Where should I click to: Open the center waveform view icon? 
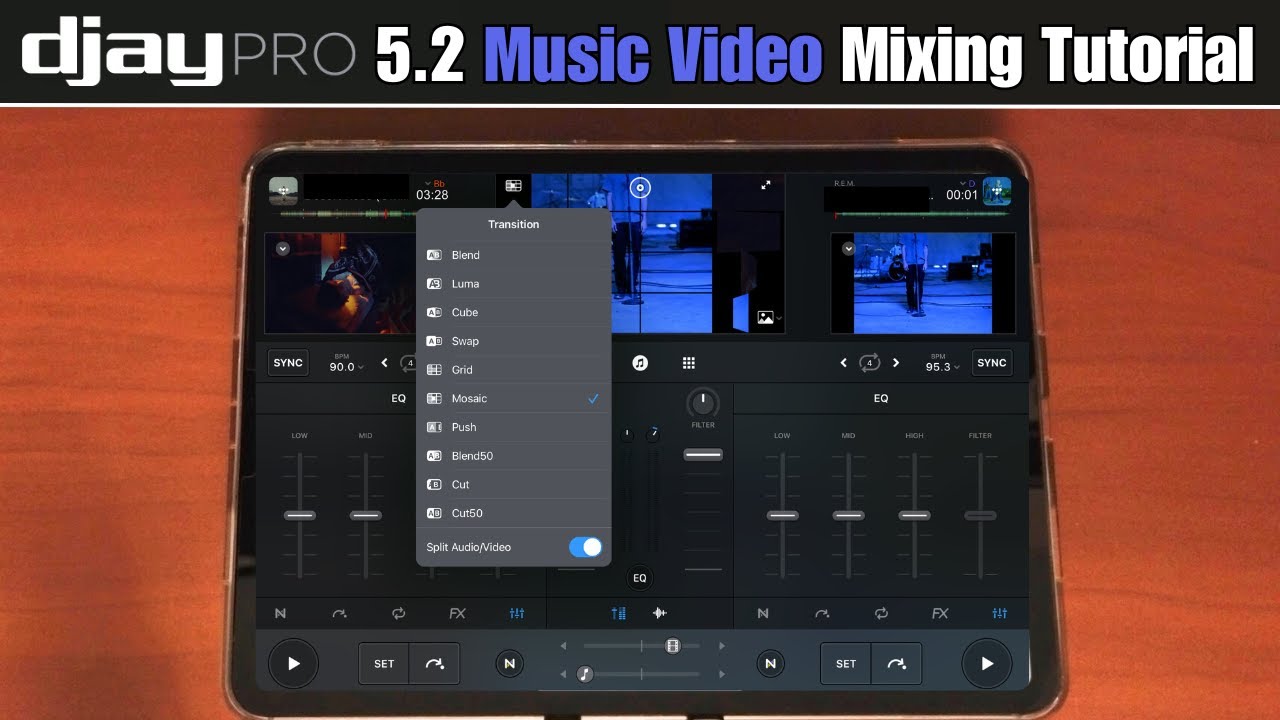(660, 613)
